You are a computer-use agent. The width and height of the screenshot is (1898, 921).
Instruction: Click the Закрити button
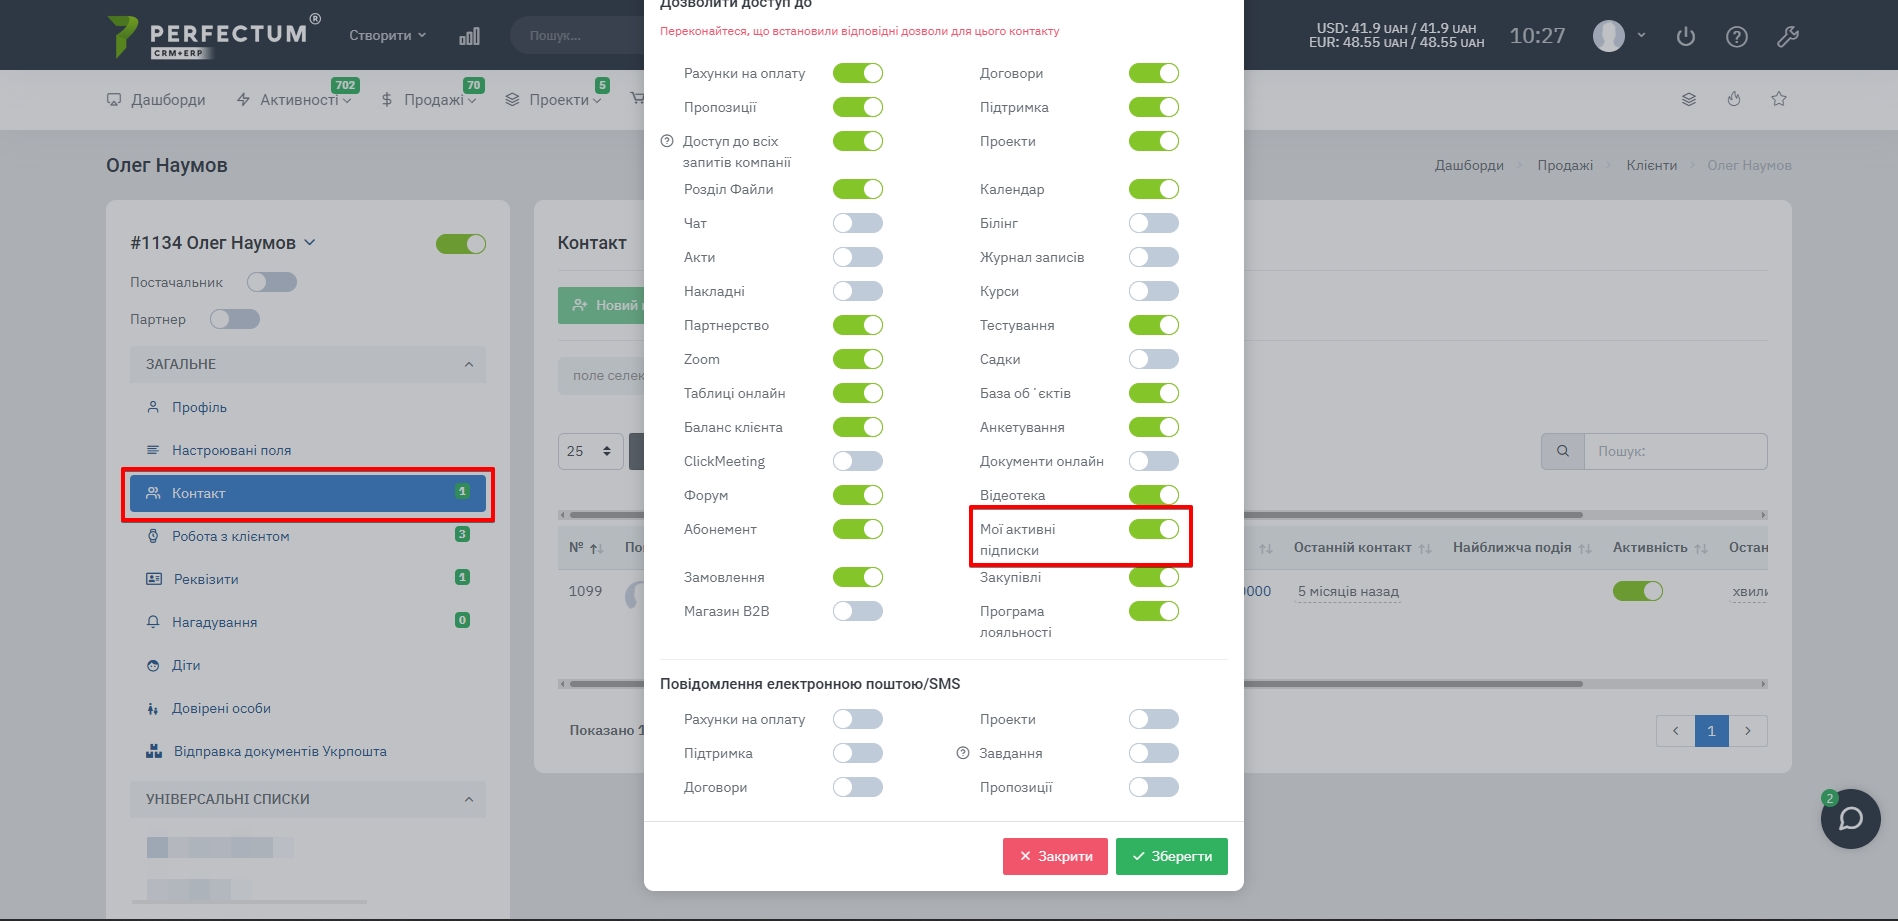click(1055, 856)
